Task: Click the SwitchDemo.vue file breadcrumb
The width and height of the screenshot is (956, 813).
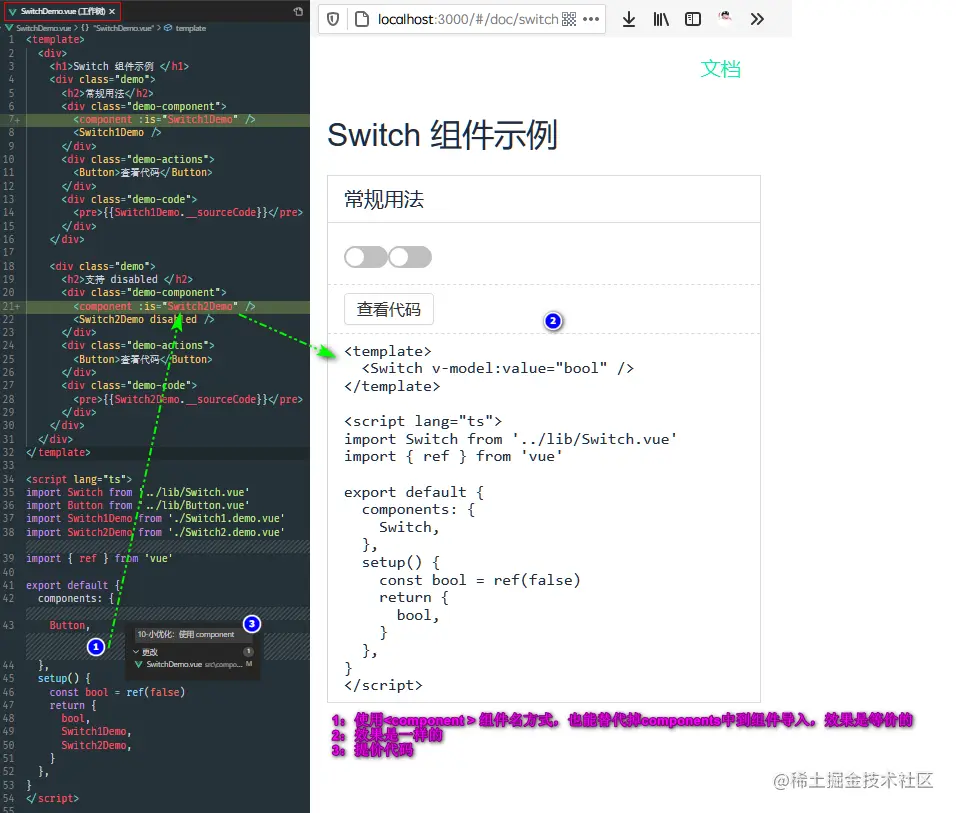Action: click(x=43, y=28)
